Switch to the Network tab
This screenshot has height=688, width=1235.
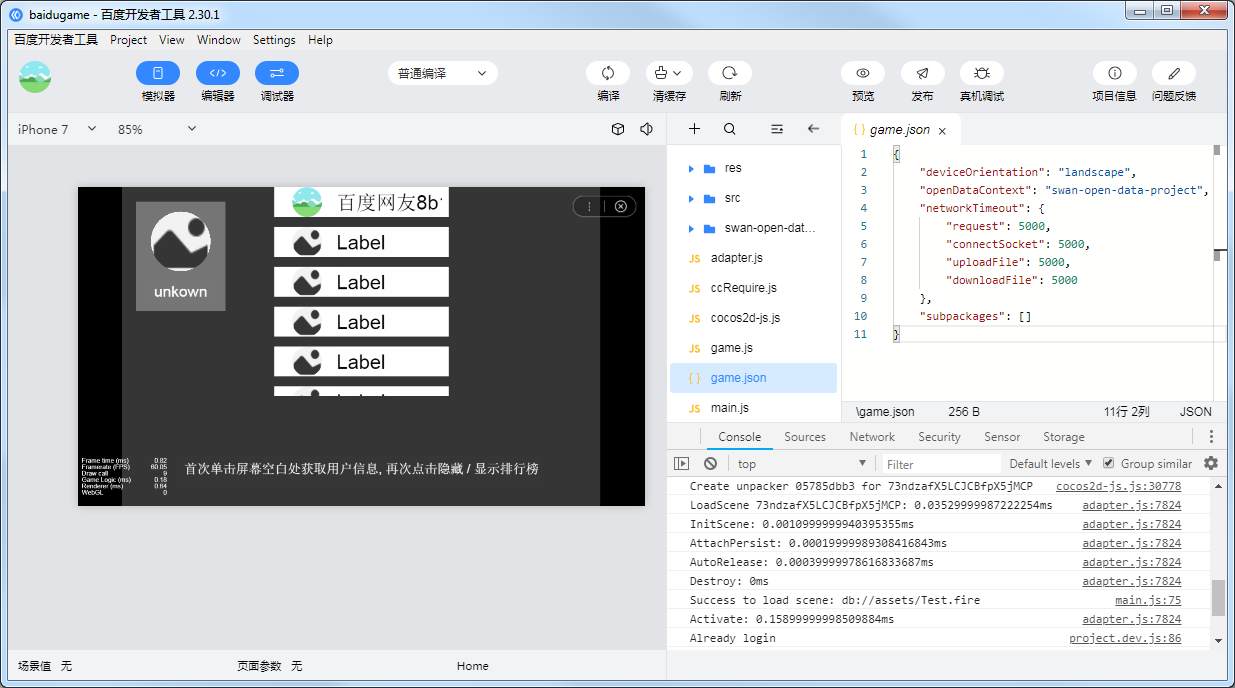(x=872, y=437)
